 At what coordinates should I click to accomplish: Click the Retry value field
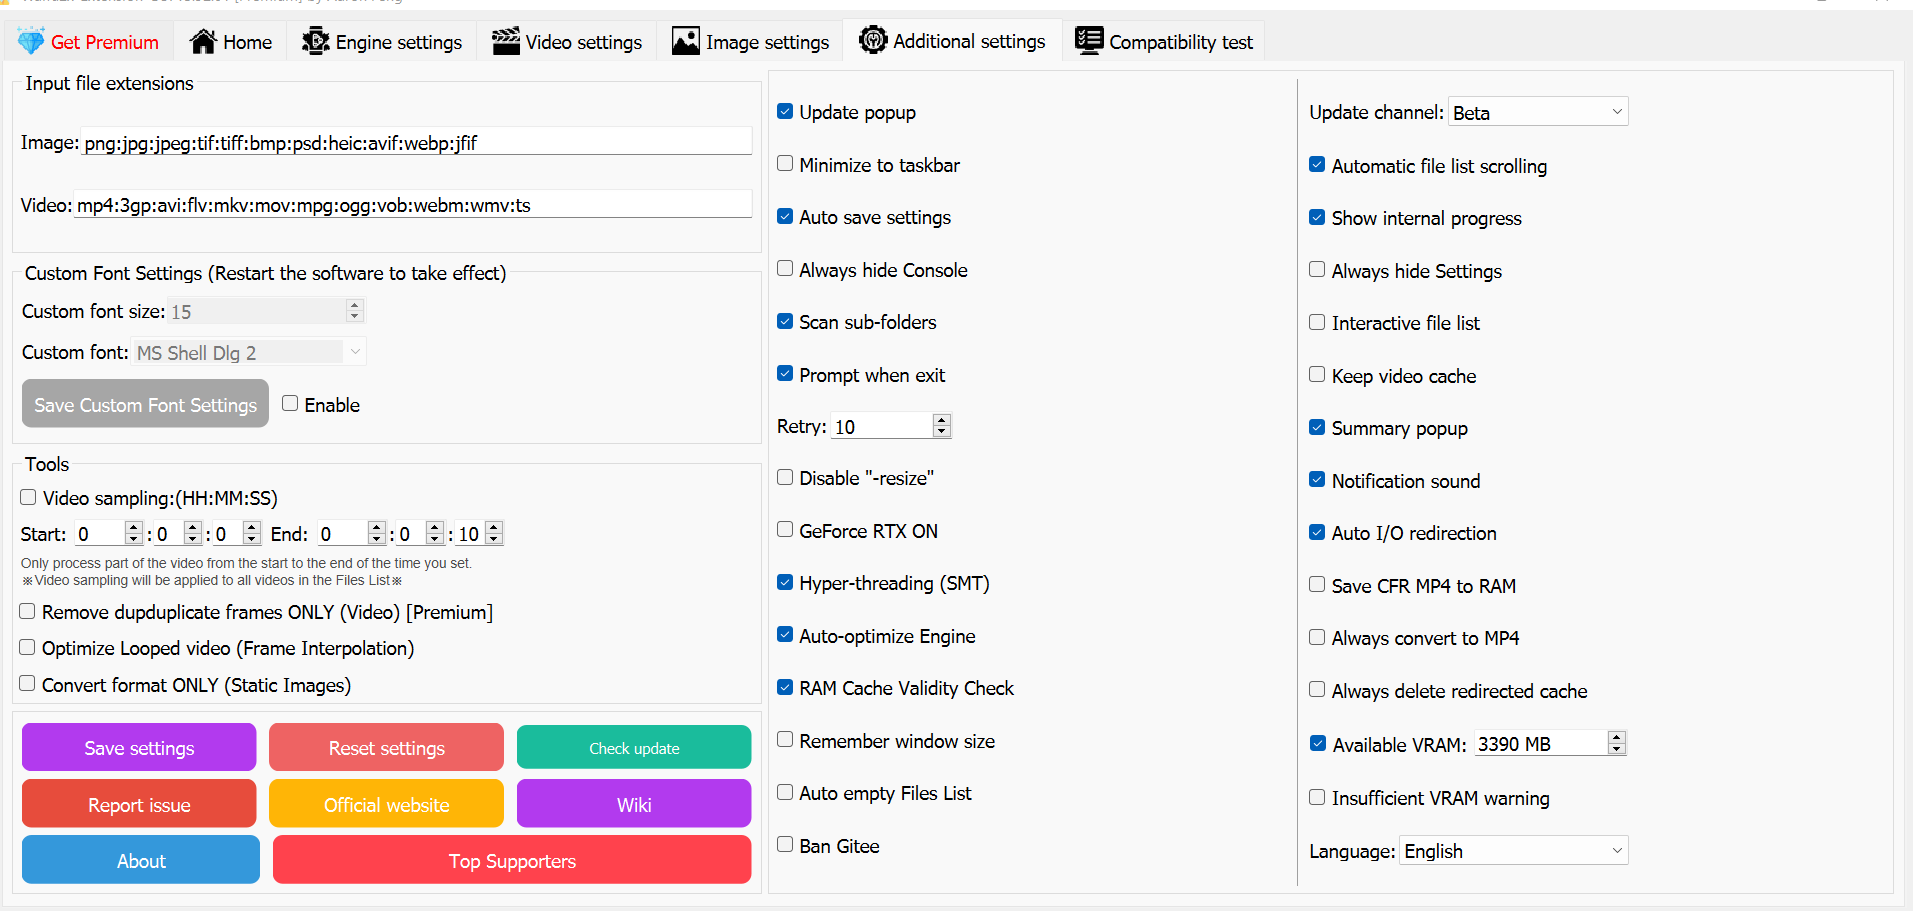882,426
